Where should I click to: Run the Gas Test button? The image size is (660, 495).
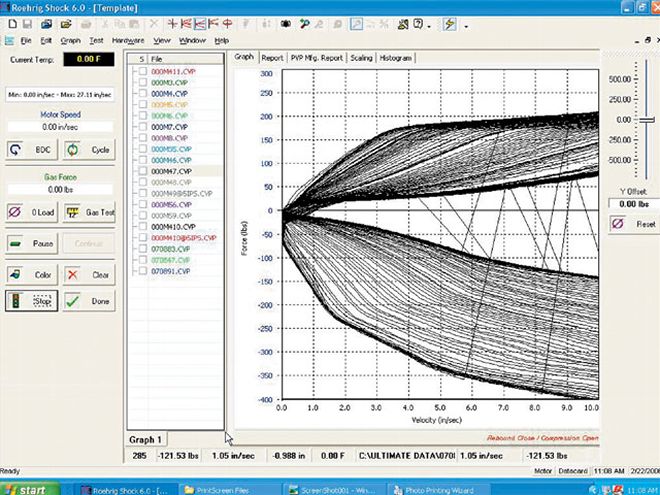[89, 212]
